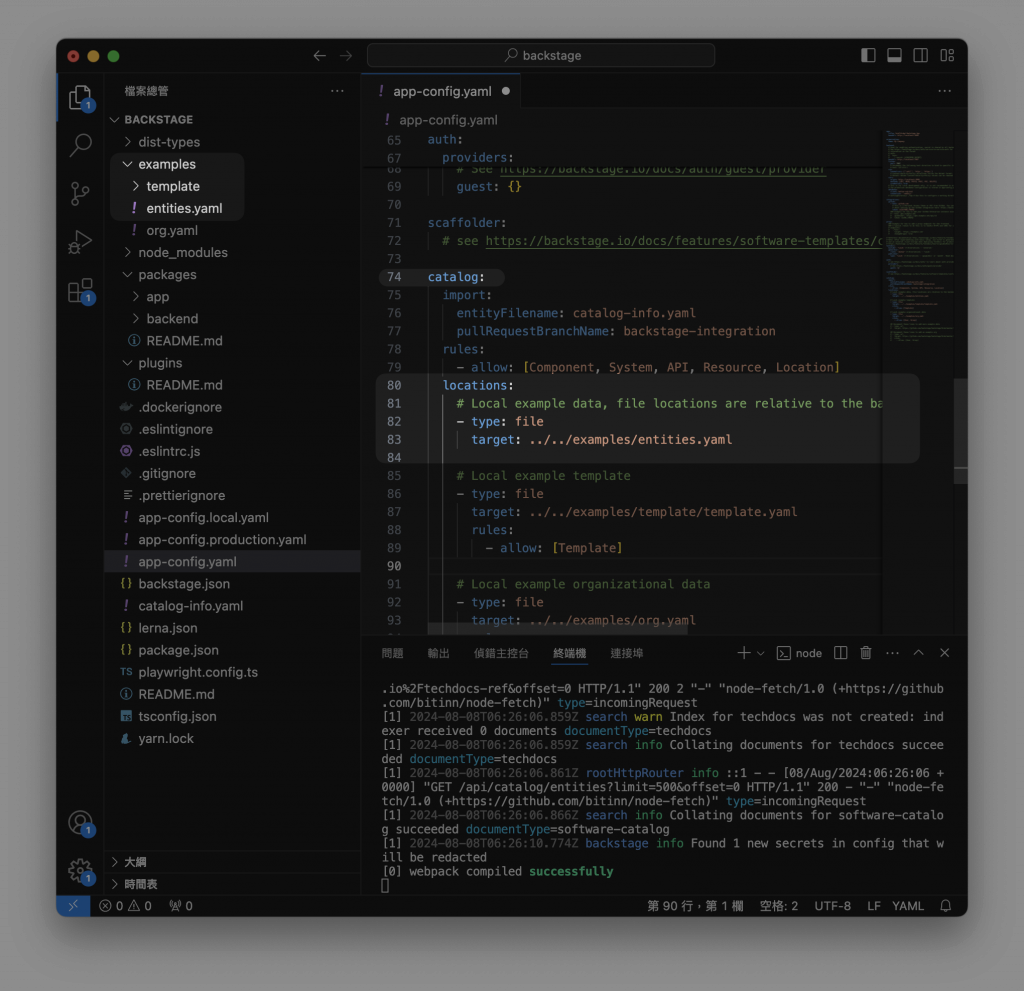Open forwarded ports indicator in status bar

tap(181, 905)
